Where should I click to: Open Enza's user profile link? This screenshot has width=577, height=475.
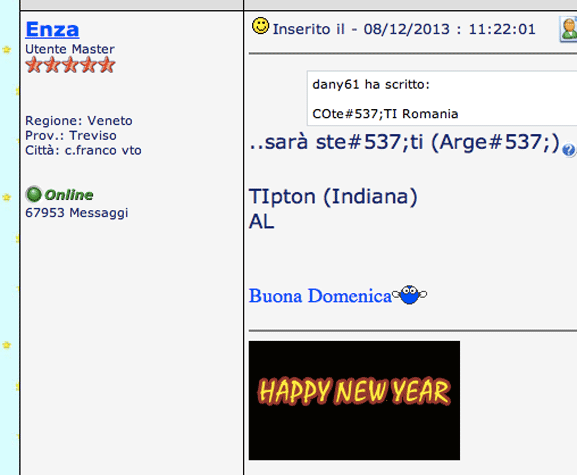52,29
